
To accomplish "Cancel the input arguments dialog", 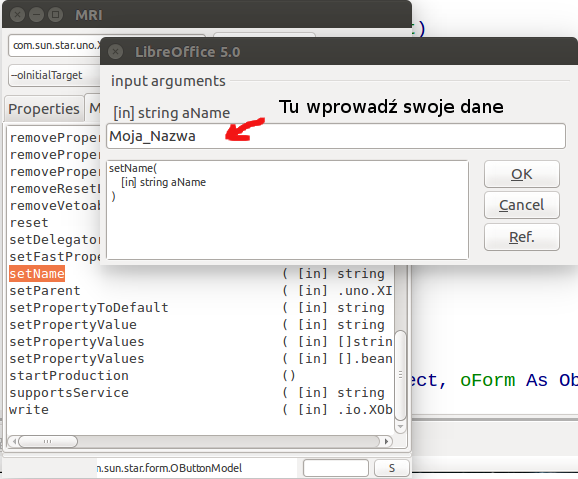I will (x=522, y=205).
